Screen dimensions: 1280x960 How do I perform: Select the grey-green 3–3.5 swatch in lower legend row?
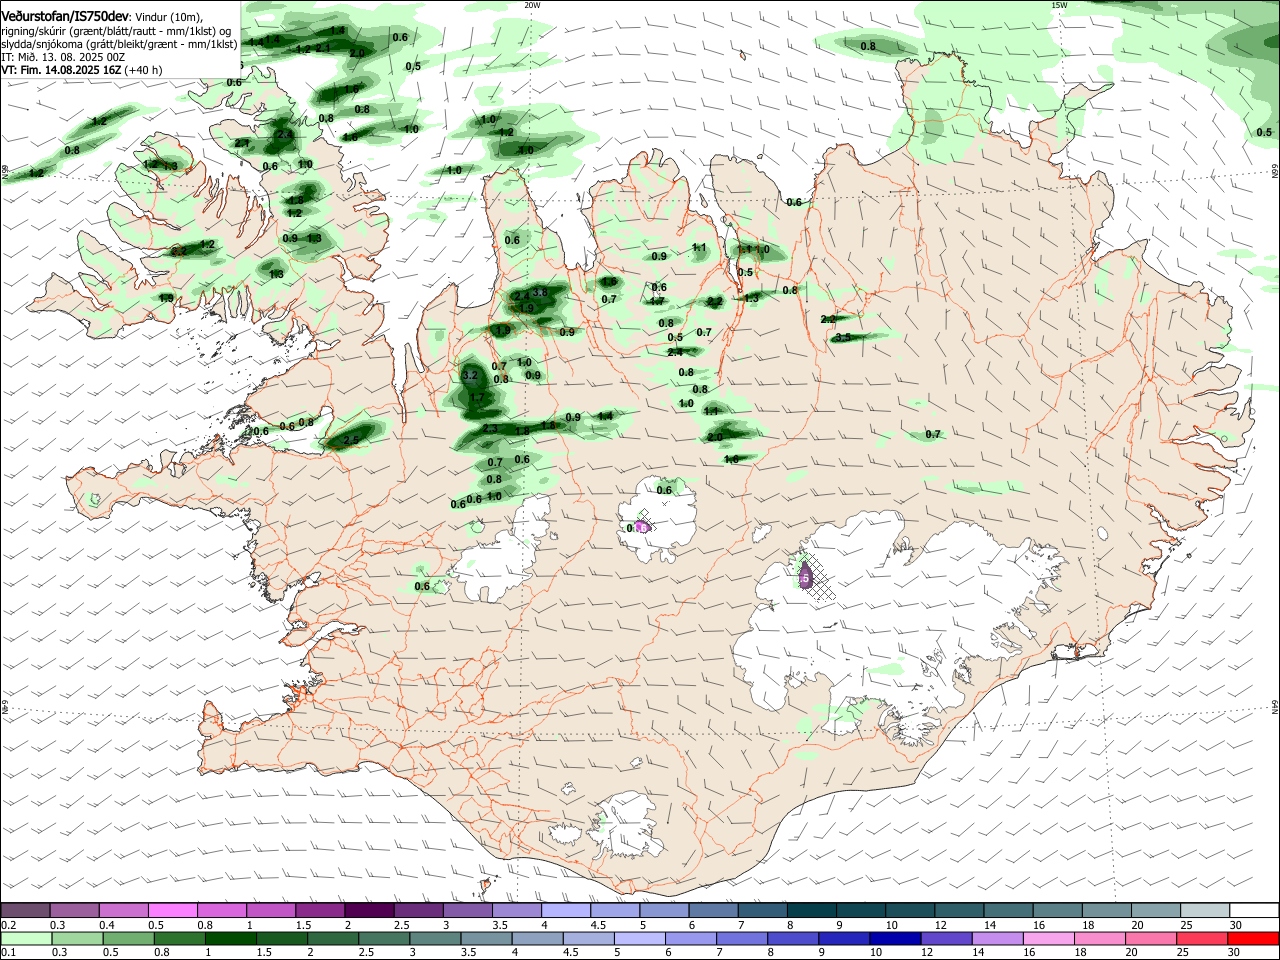click(x=434, y=939)
